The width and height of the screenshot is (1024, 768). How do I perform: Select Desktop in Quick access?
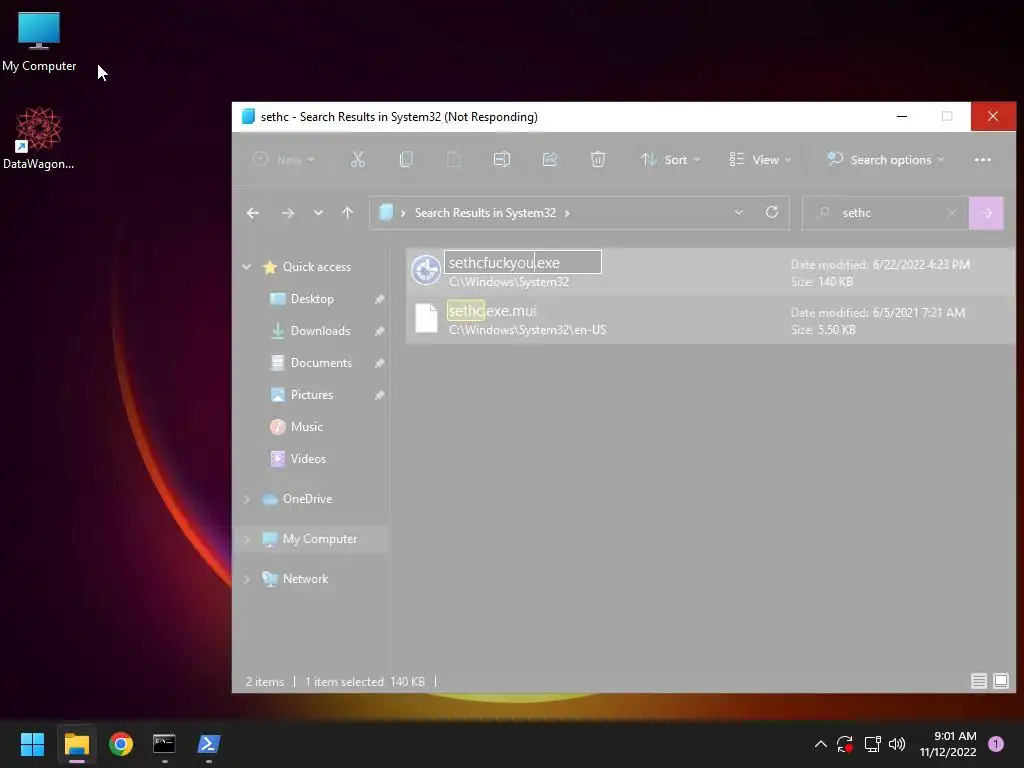(x=312, y=298)
